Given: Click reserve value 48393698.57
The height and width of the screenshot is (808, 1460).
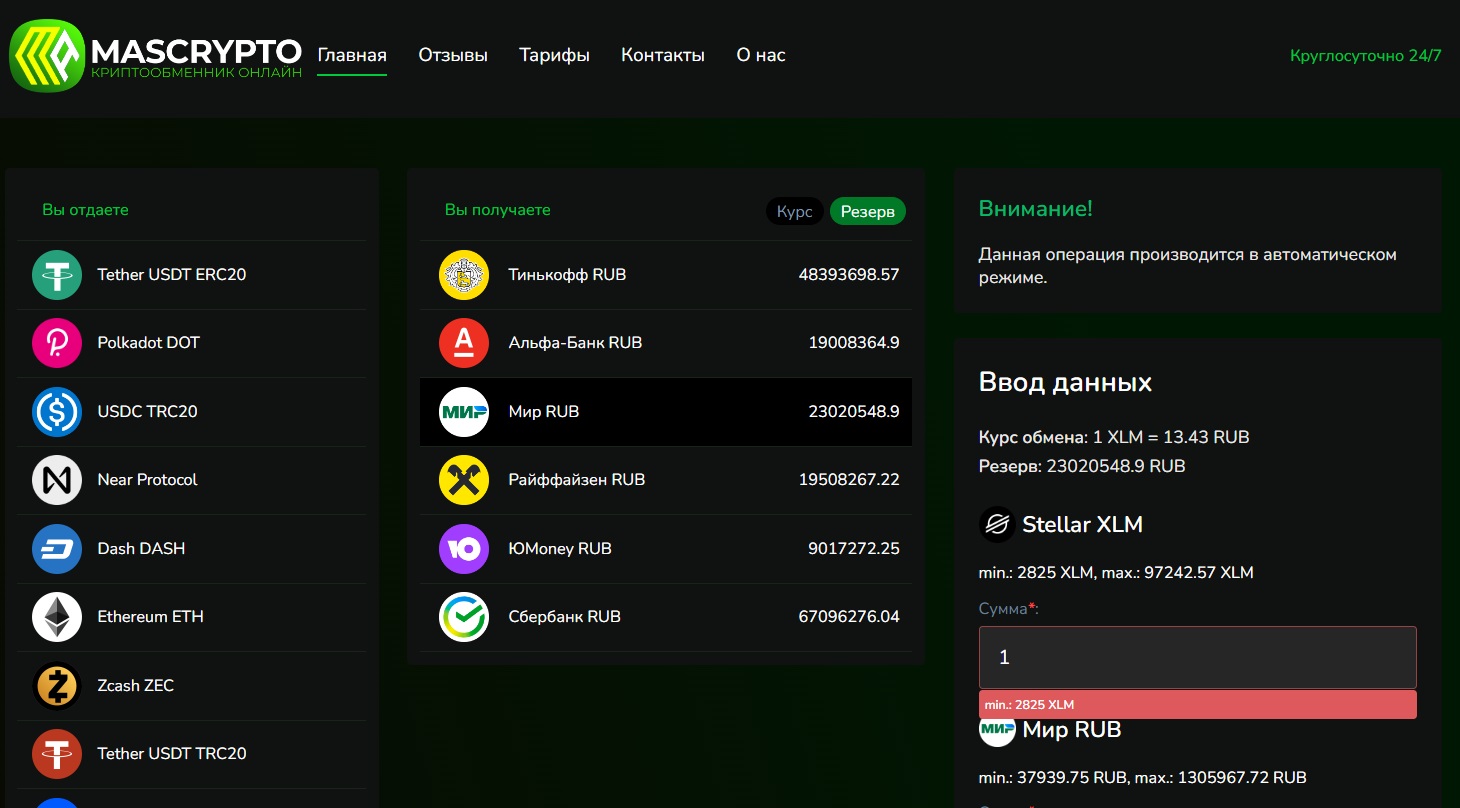Looking at the screenshot, I should click(x=849, y=275).
